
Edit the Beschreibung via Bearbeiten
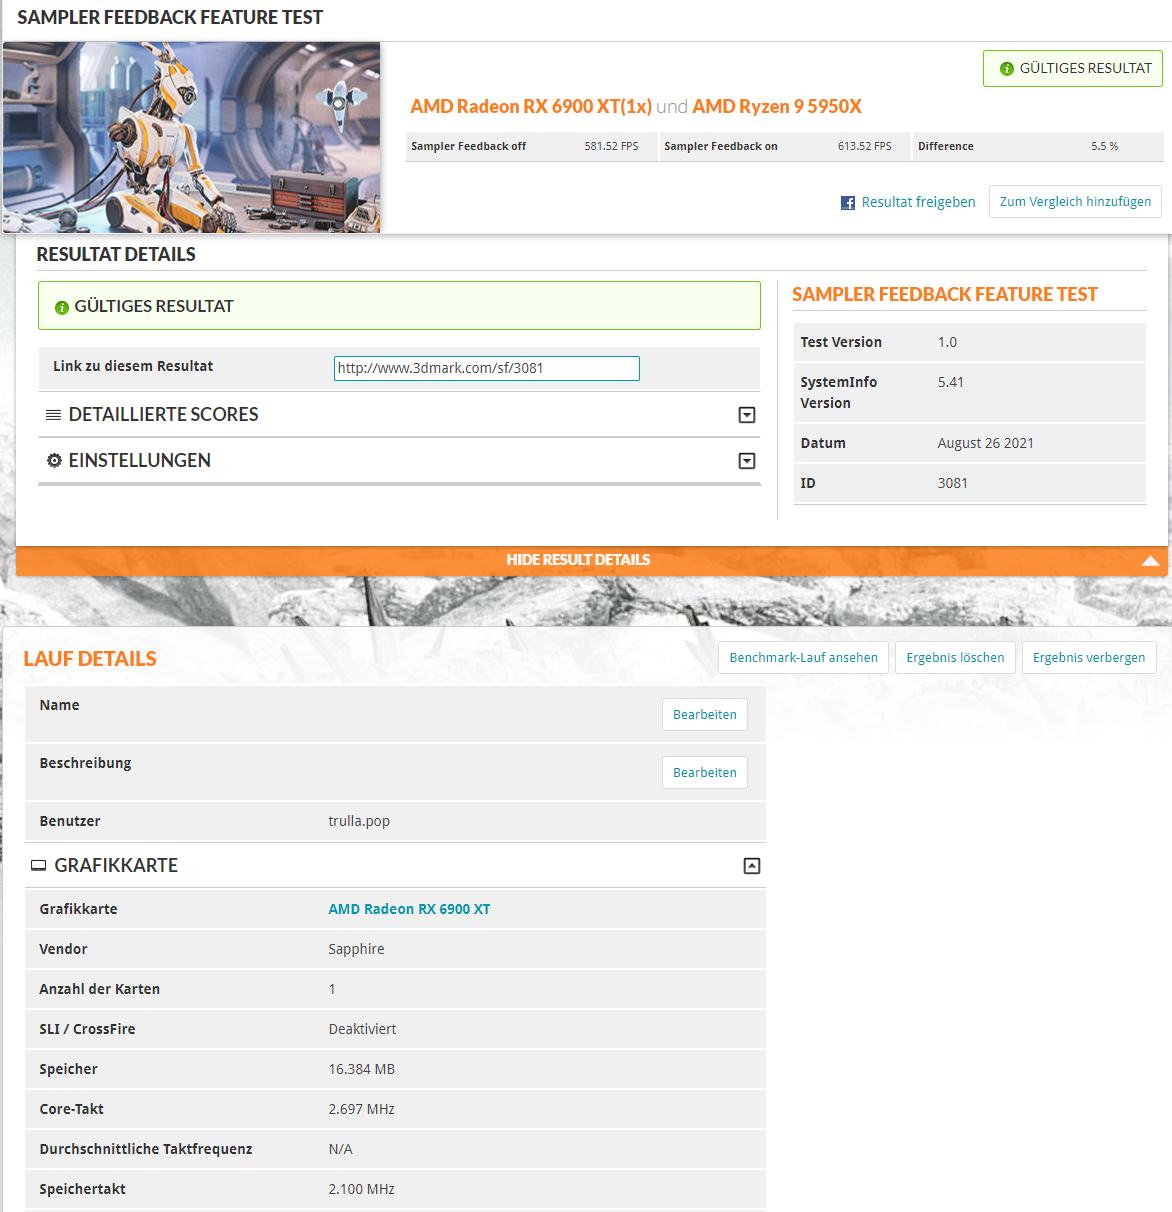705,772
